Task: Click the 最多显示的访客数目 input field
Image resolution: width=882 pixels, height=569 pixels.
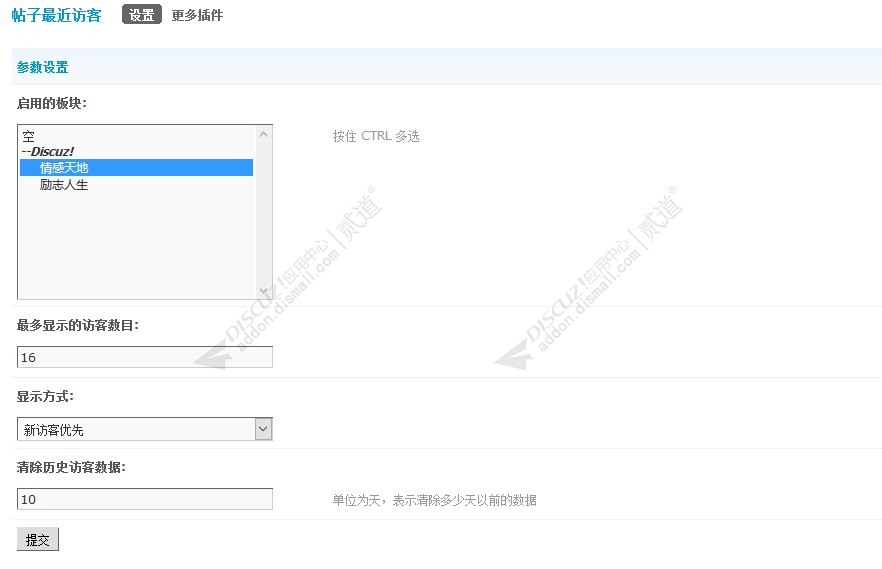Action: tap(145, 357)
